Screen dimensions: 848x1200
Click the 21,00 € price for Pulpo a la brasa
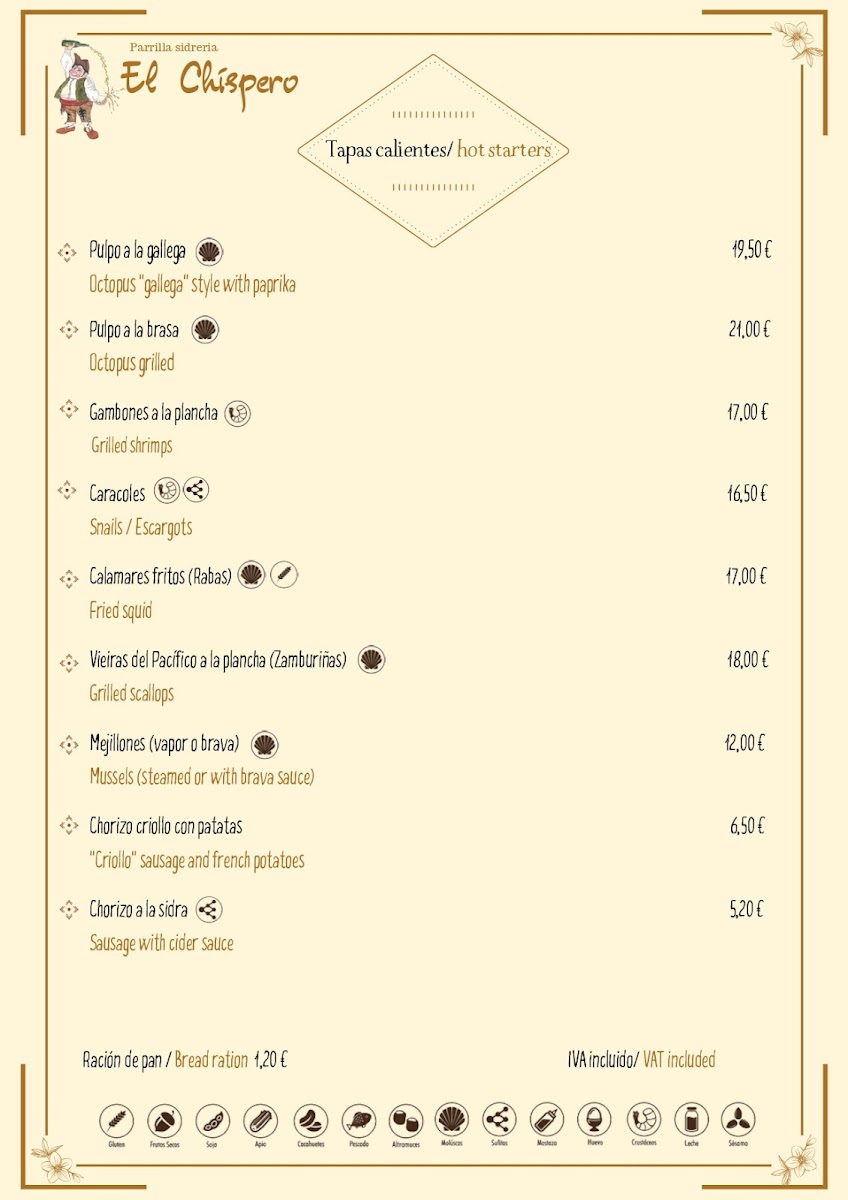[748, 329]
